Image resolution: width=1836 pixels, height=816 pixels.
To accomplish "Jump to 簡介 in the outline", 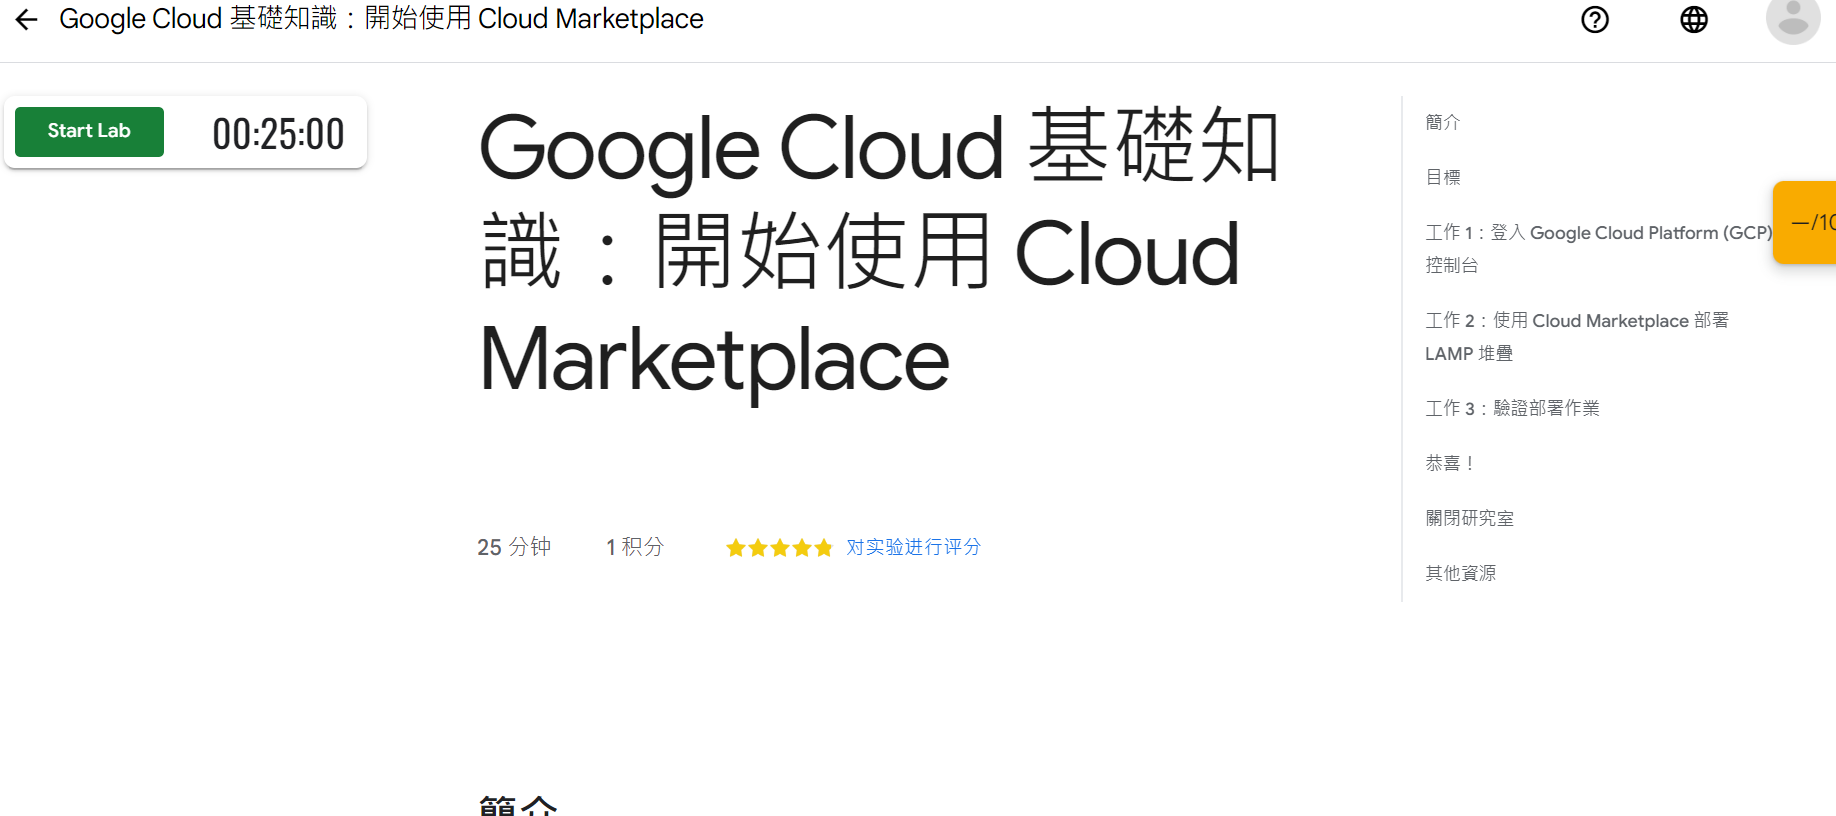I will tap(1443, 122).
